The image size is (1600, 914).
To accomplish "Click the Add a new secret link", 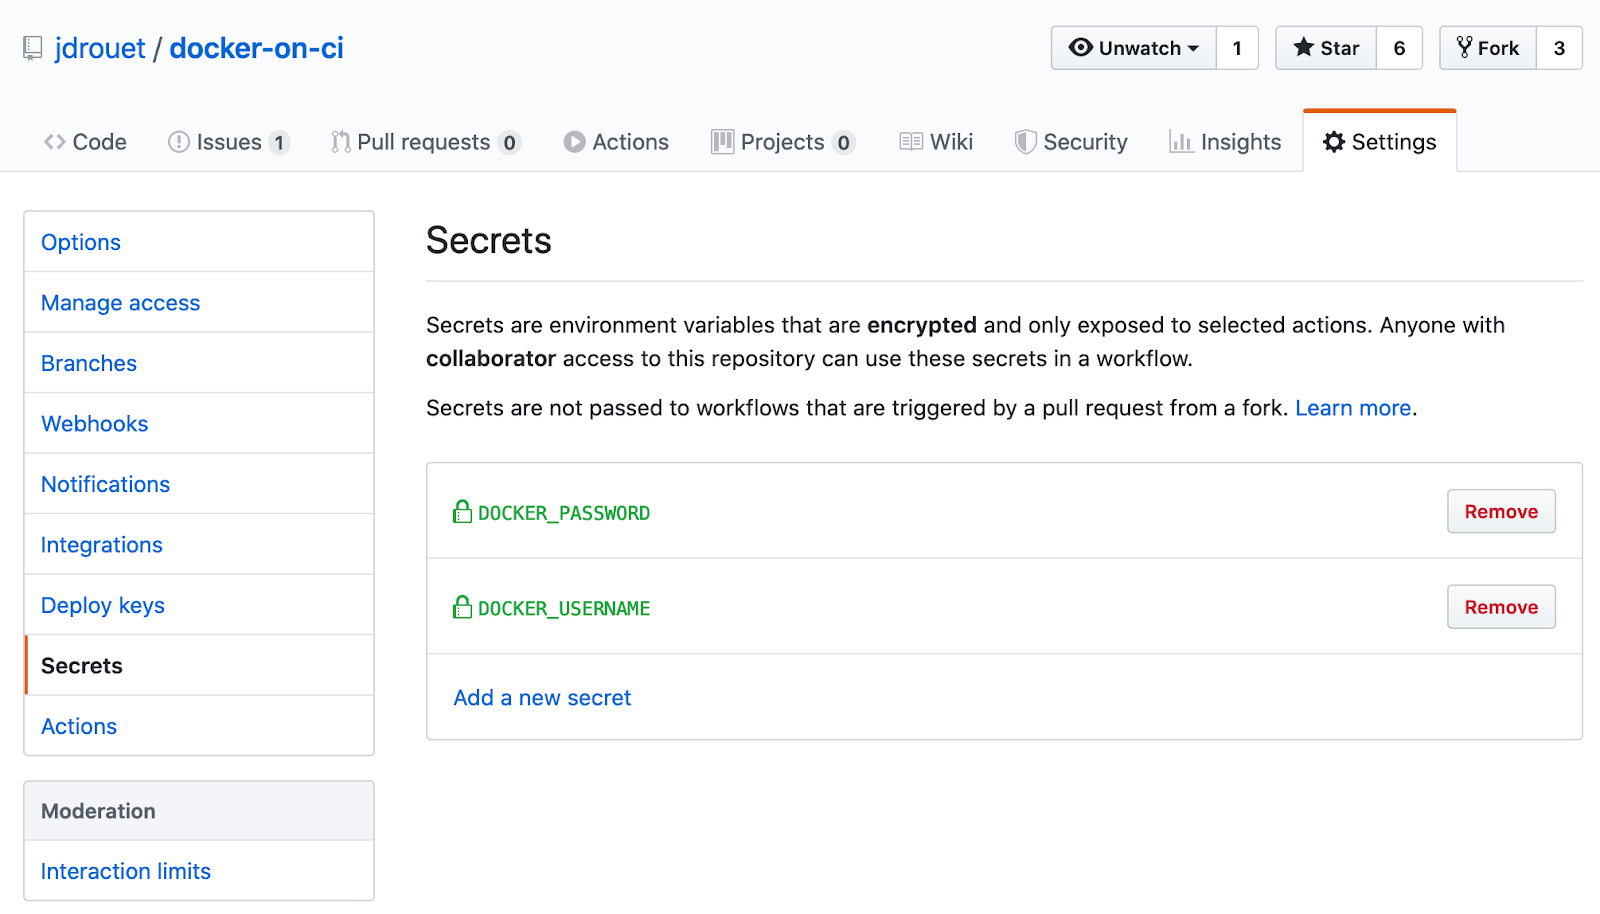I will point(542,698).
